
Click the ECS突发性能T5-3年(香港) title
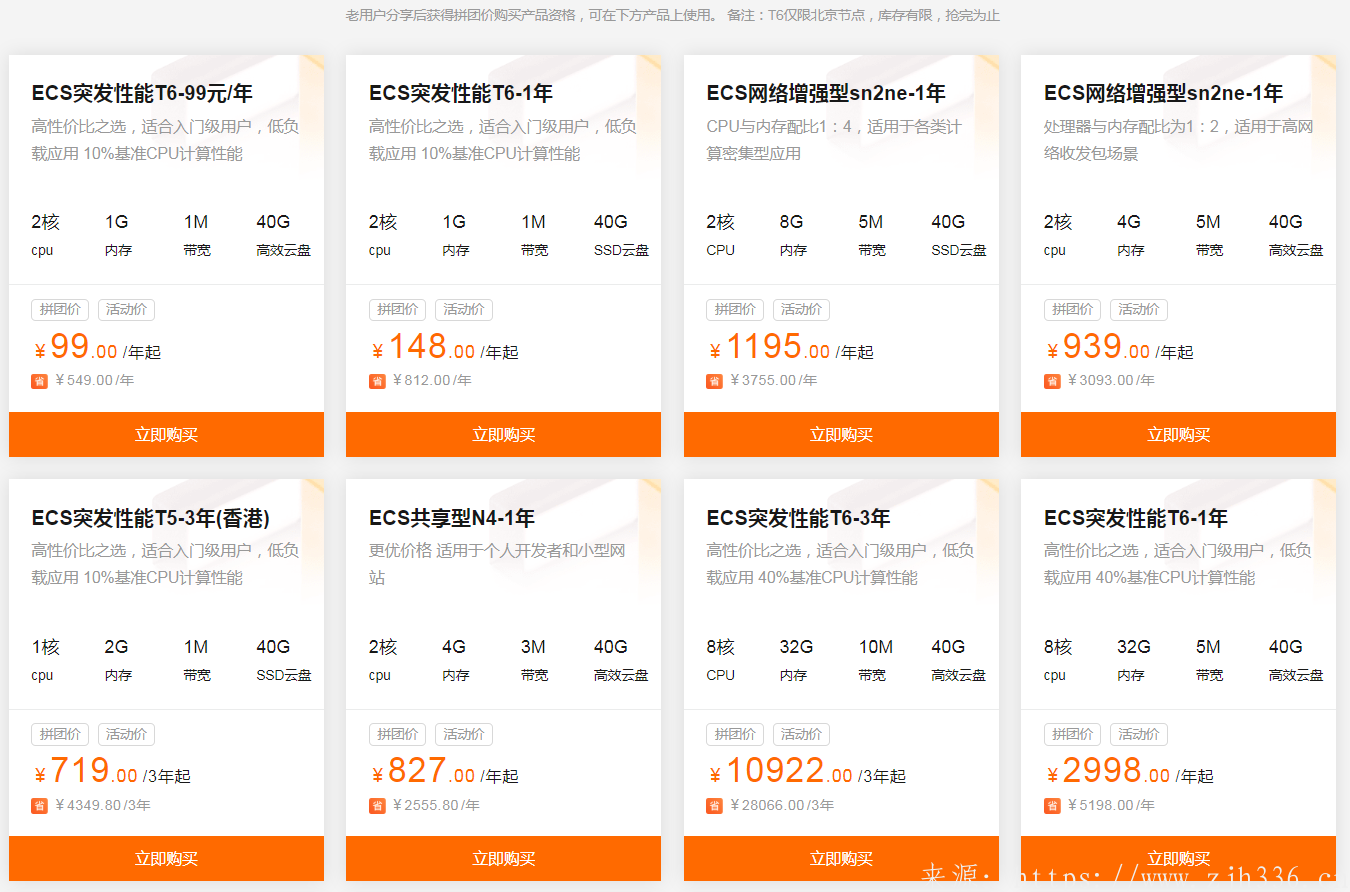(151, 518)
